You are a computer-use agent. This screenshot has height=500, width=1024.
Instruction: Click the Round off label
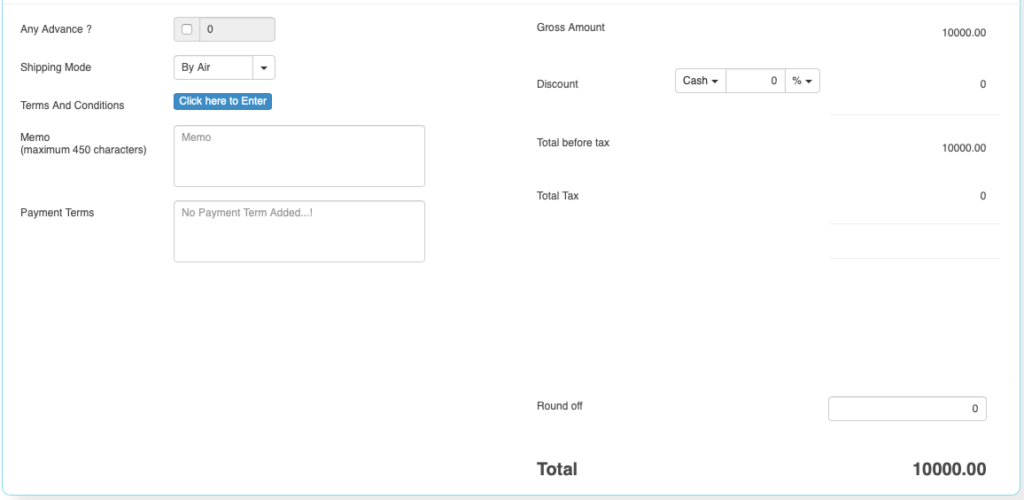pyautogui.click(x=560, y=406)
